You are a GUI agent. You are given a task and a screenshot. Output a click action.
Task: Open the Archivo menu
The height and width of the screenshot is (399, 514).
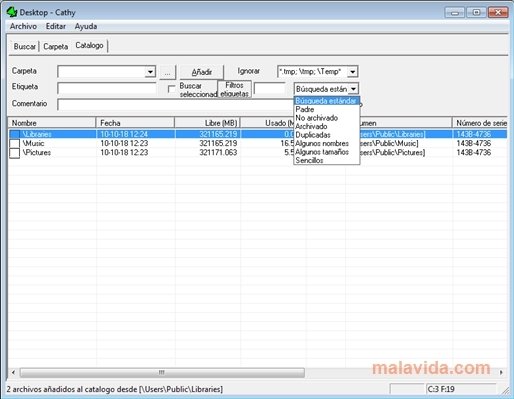pyautogui.click(x=23, y=26)
